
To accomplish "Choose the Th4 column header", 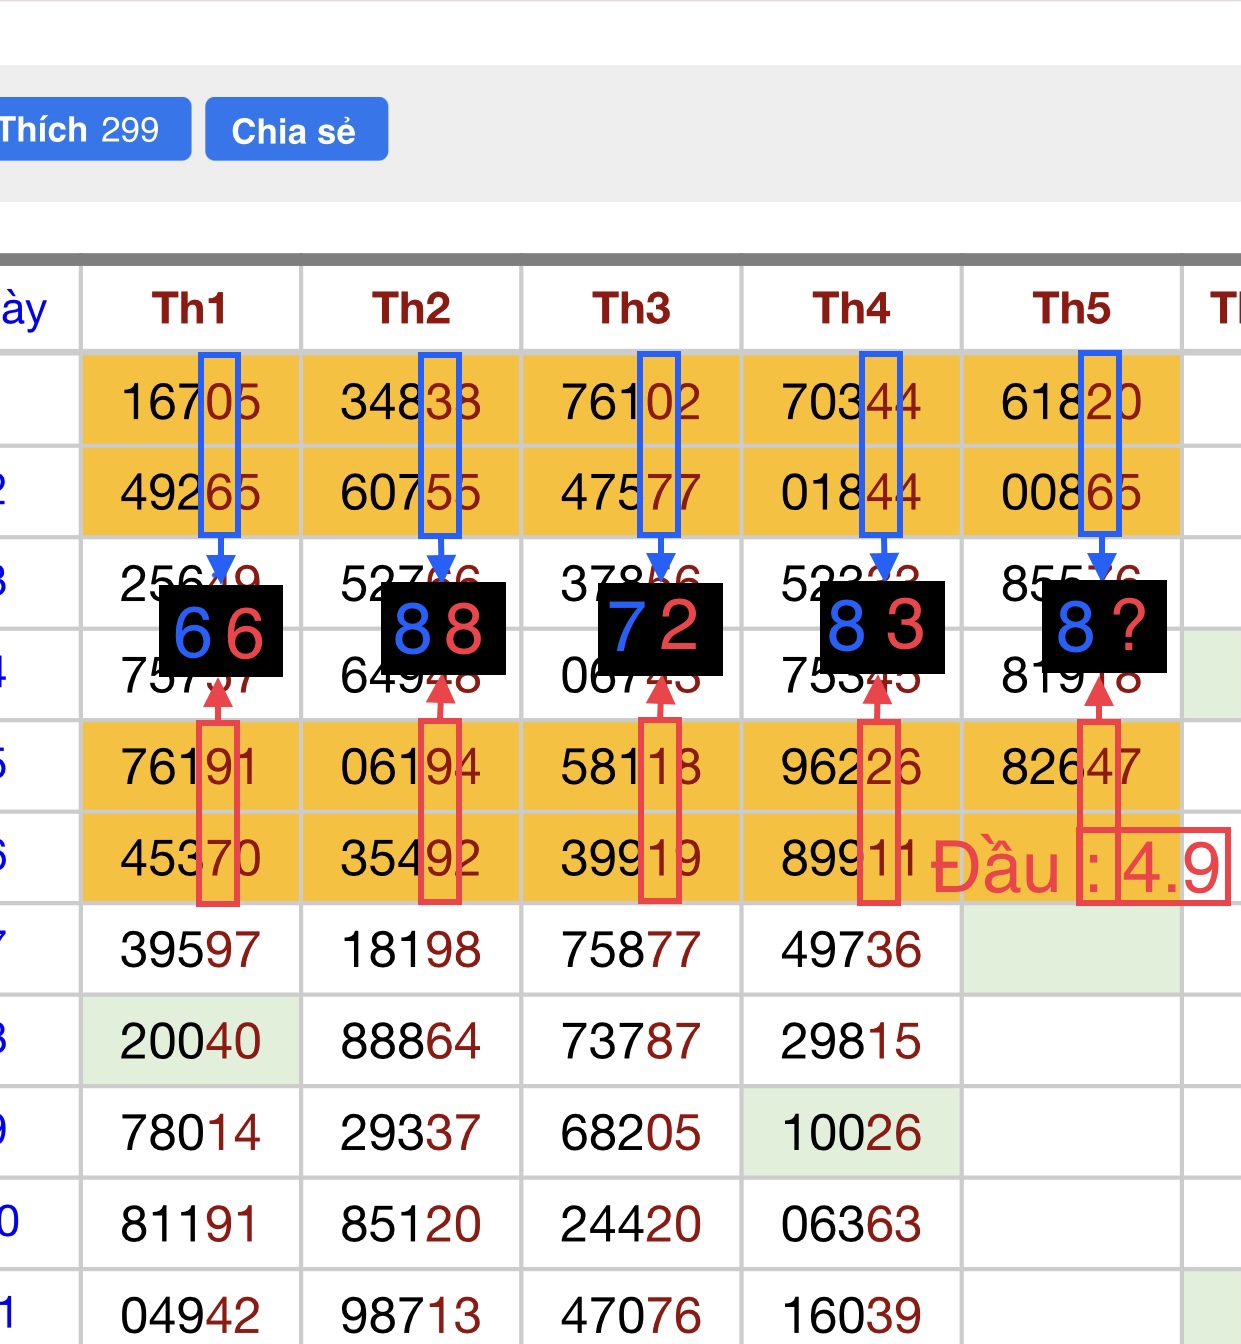I will pos(851,309).
